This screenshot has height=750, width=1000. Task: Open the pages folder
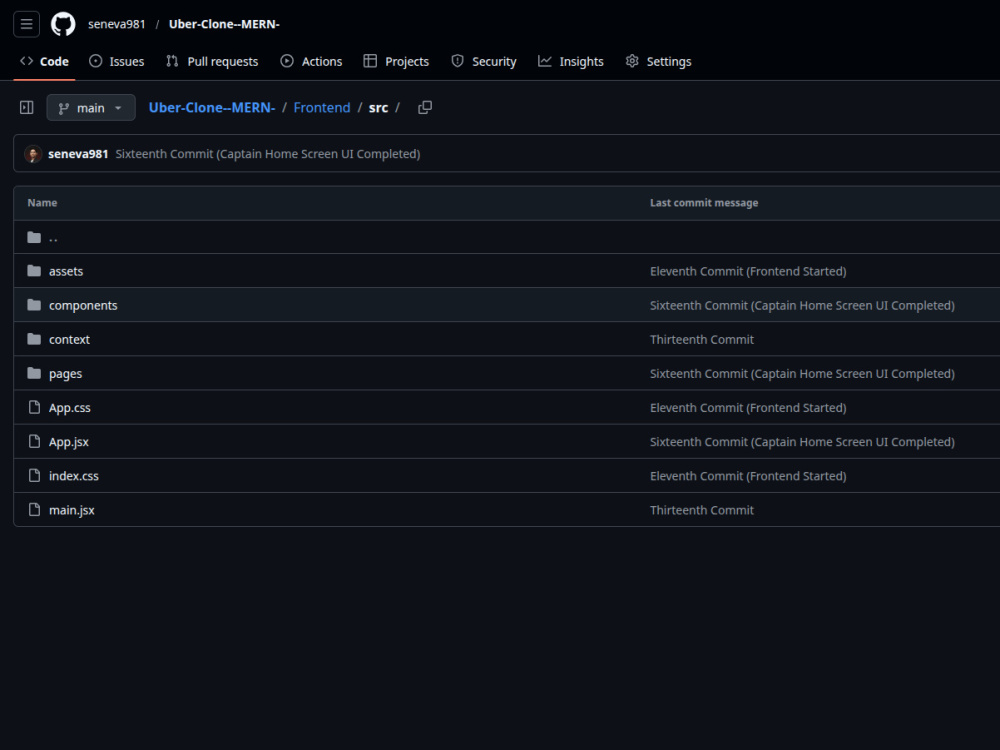pos(66,374)
